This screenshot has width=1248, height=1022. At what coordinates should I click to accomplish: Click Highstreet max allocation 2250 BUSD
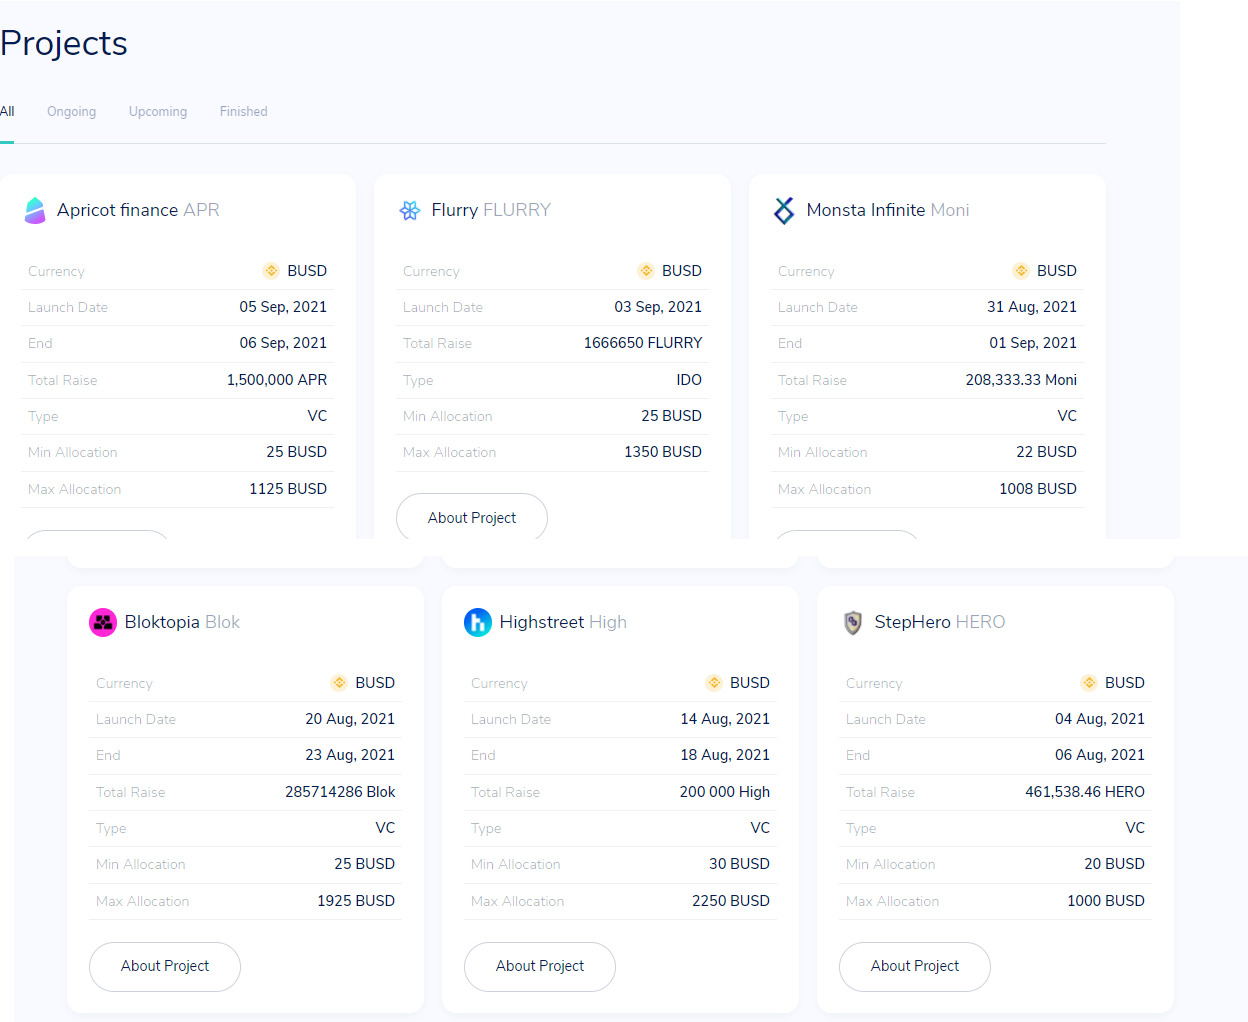point(731,901)
